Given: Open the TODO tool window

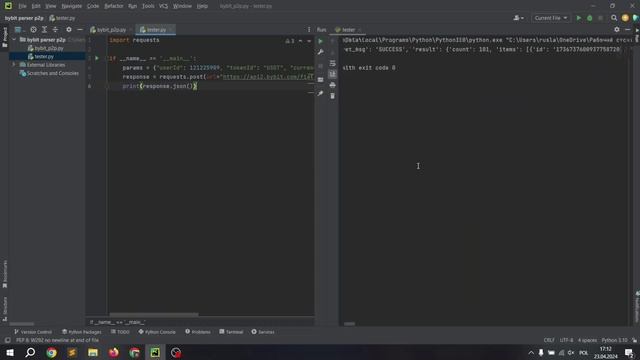Looking at the screenshot, I should click(x=120, y=332).
